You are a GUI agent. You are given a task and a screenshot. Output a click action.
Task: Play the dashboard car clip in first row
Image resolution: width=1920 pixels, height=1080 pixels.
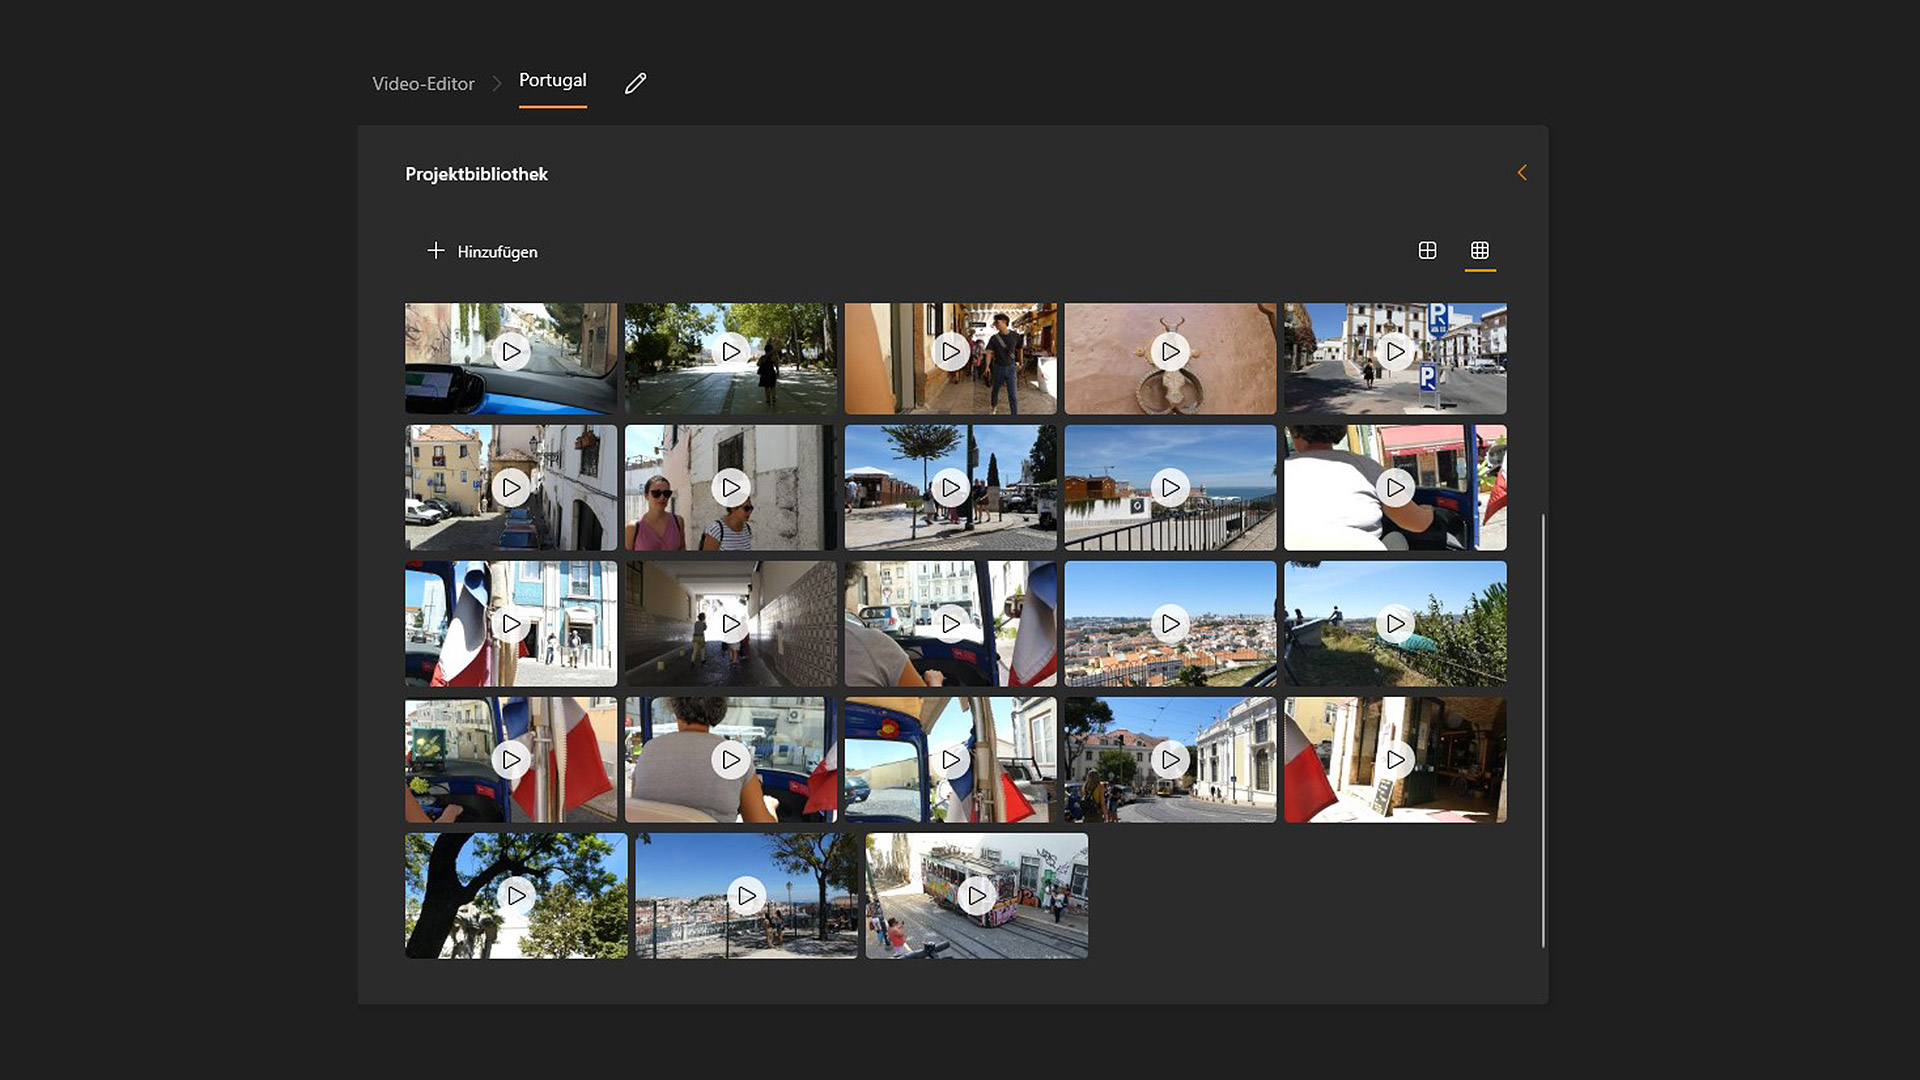pos(511,352)
